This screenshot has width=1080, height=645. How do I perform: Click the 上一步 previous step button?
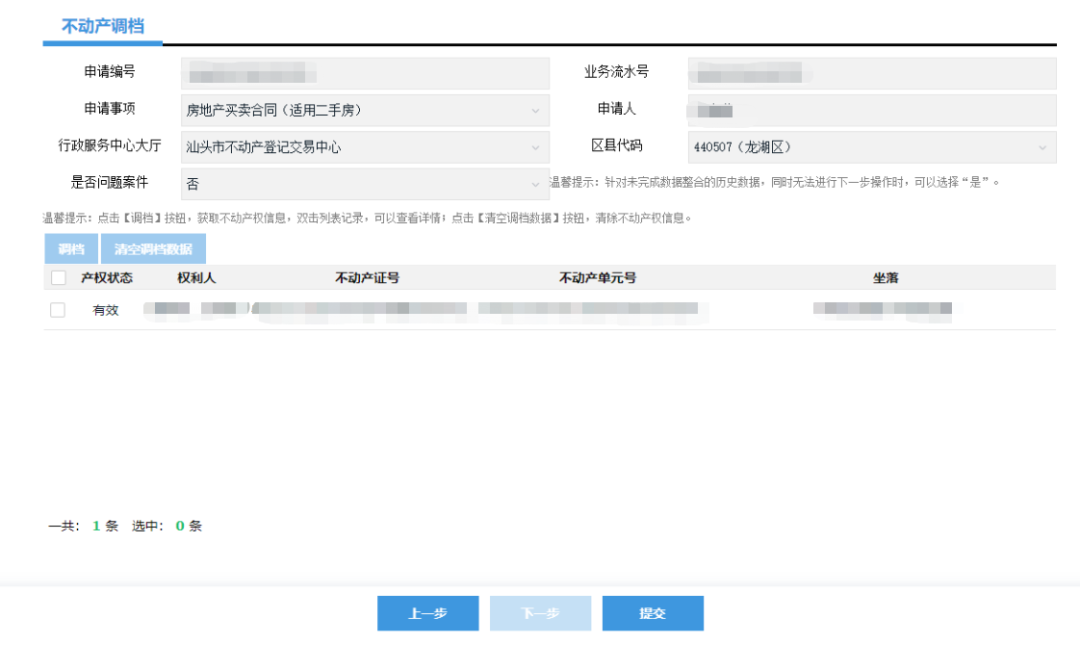click(428, 613)
